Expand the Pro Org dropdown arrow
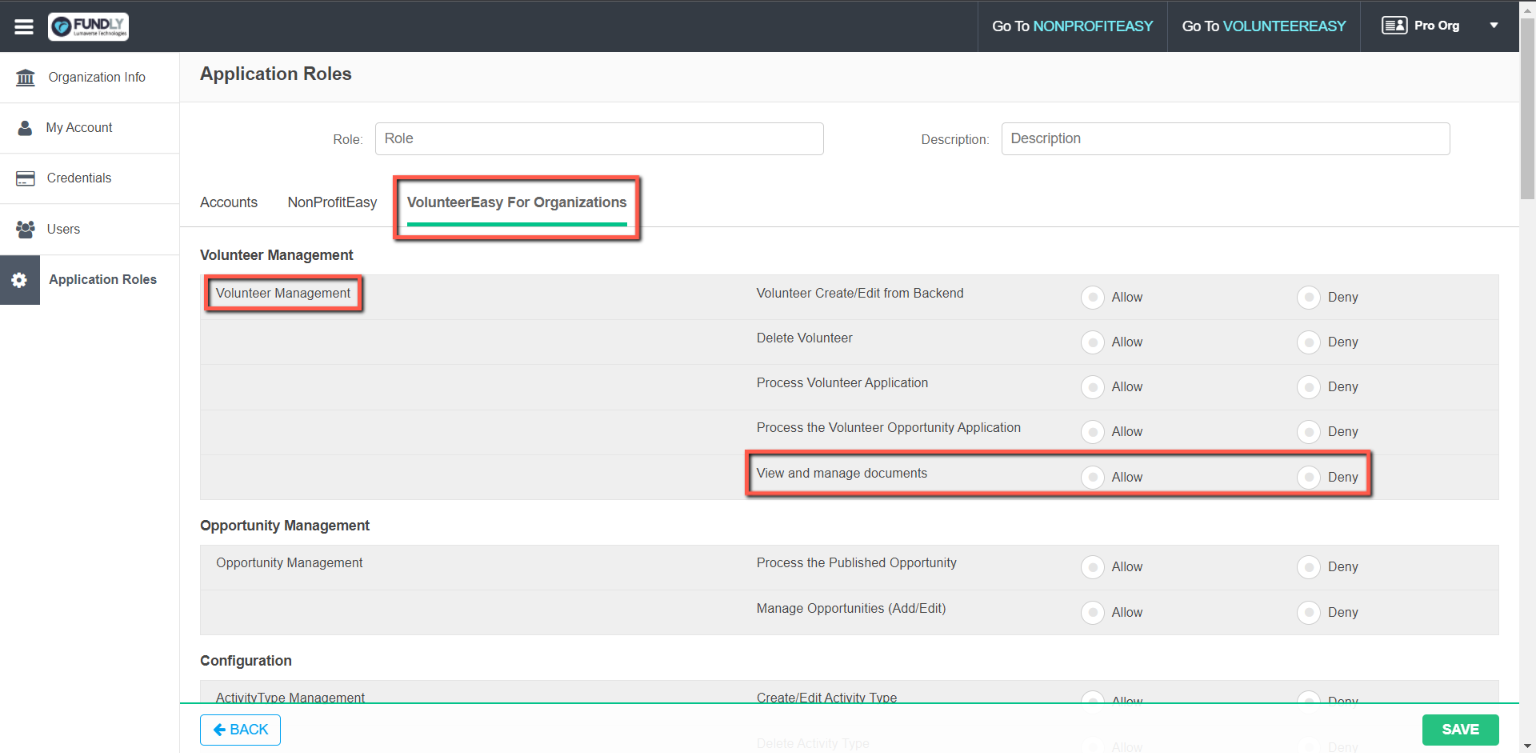1536x753 pixels. pyautogui.click(x=1494, y=26)
